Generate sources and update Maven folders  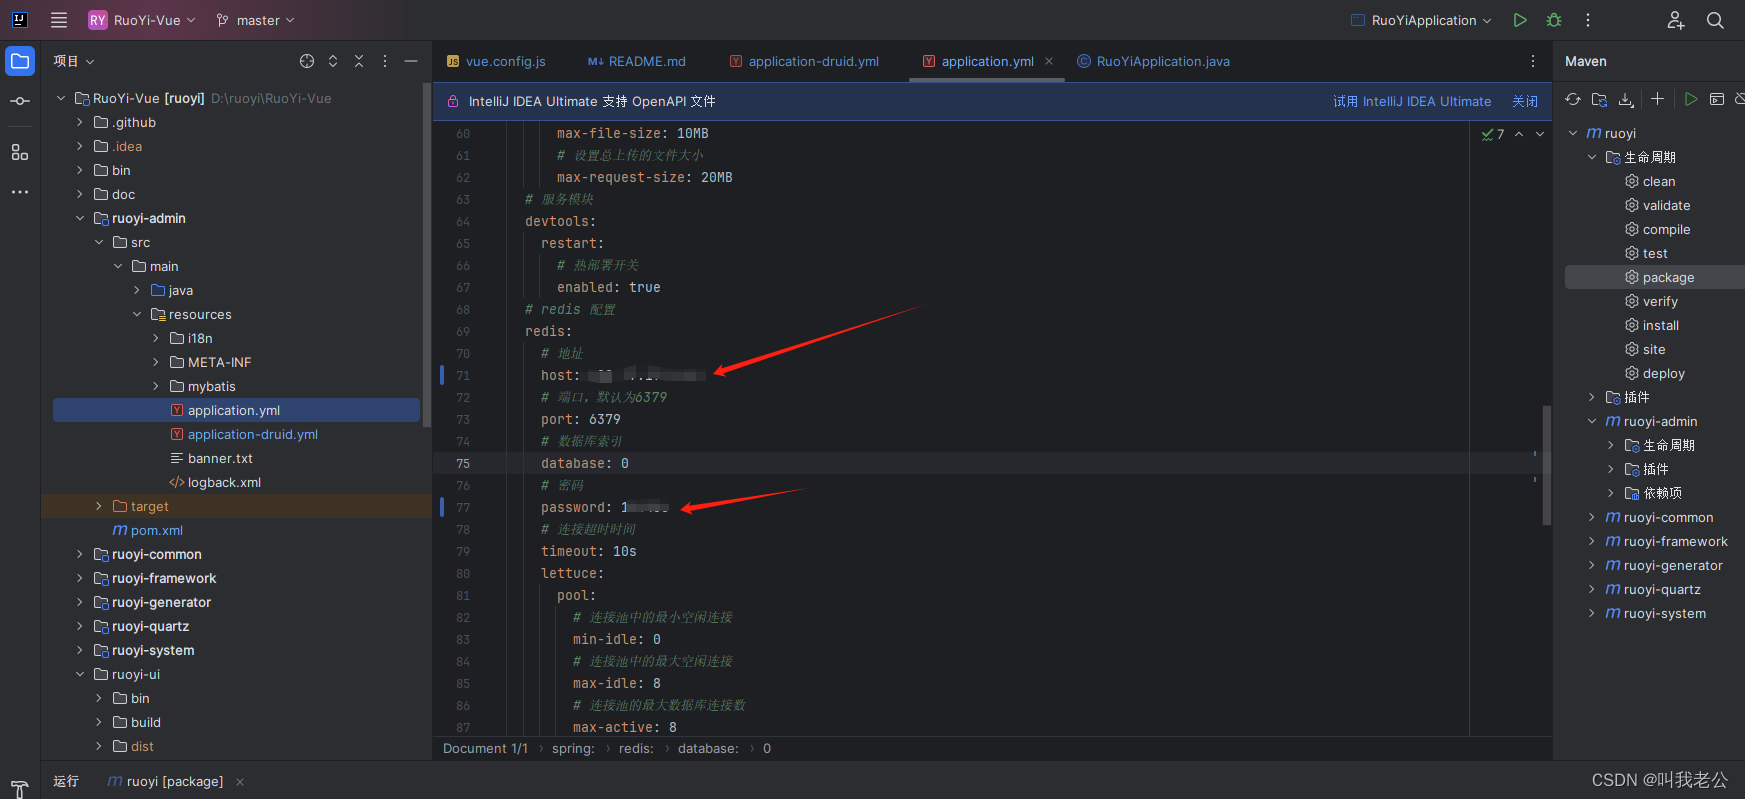pyautogui.click(x=1600, y=99)
